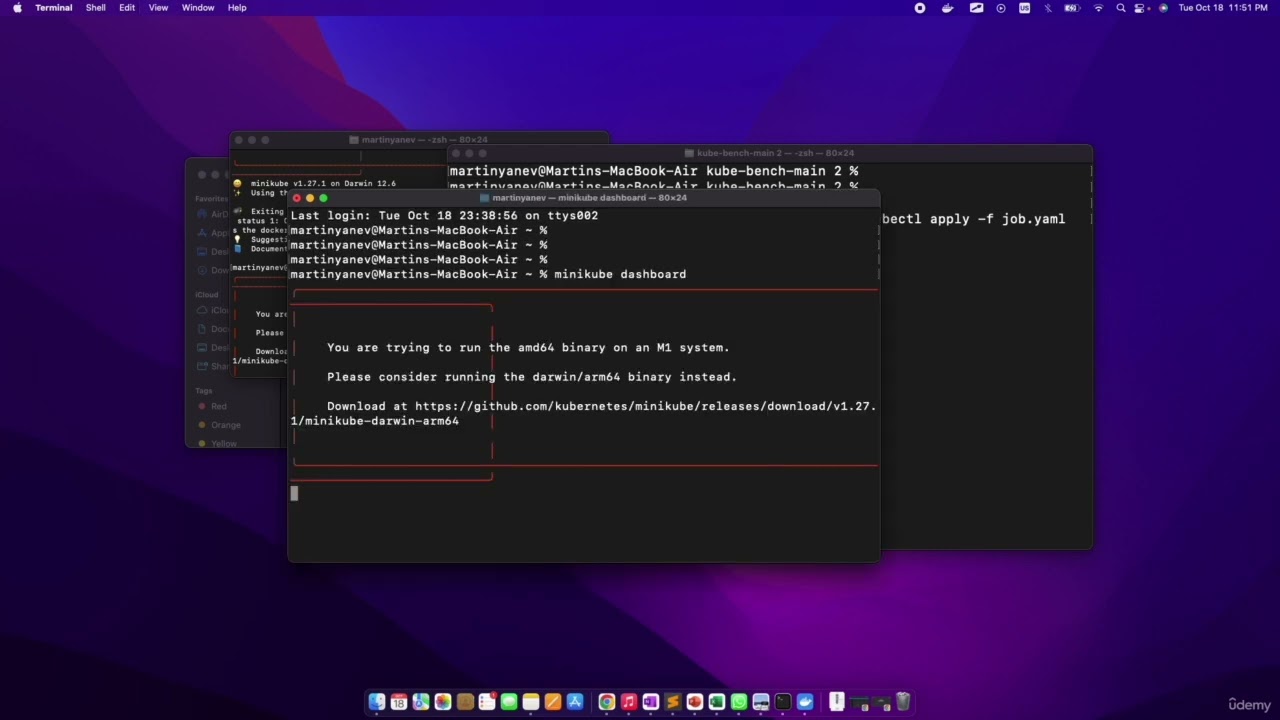Image resolution: width=1280 pixels, height=720 pixels.
Task: Click the kube-bench-main 2 window title bar
Action: tap(769, 153)
